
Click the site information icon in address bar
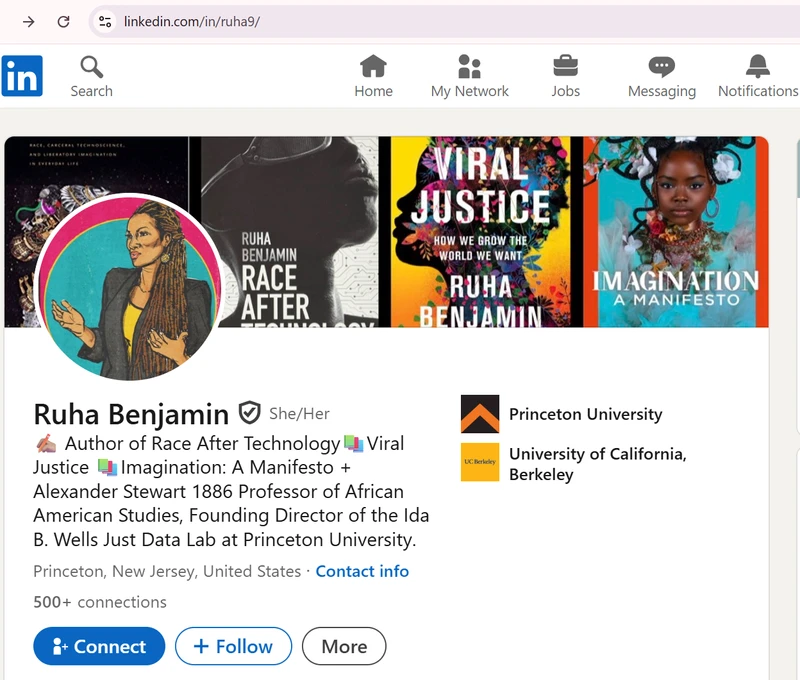(105, 21)
